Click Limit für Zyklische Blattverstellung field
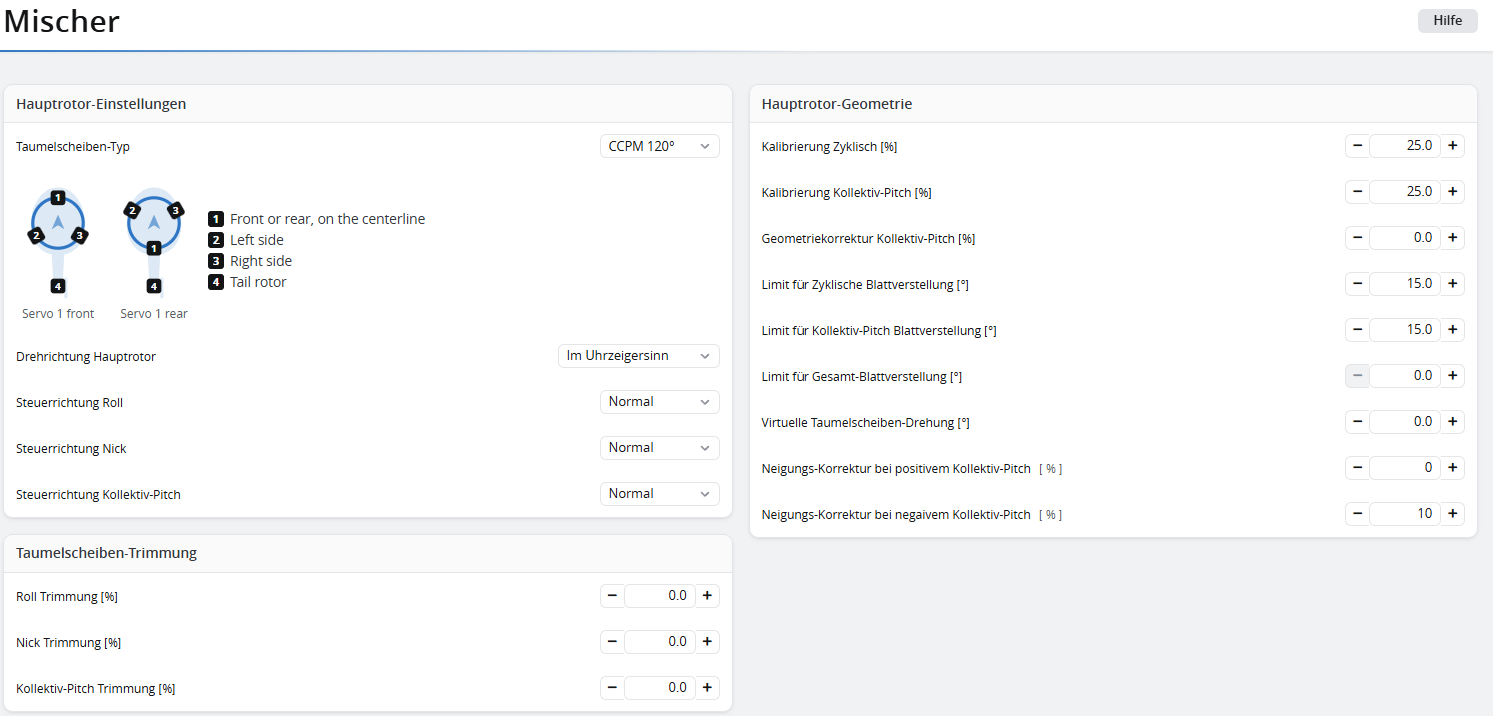 tap(1404, 284)
